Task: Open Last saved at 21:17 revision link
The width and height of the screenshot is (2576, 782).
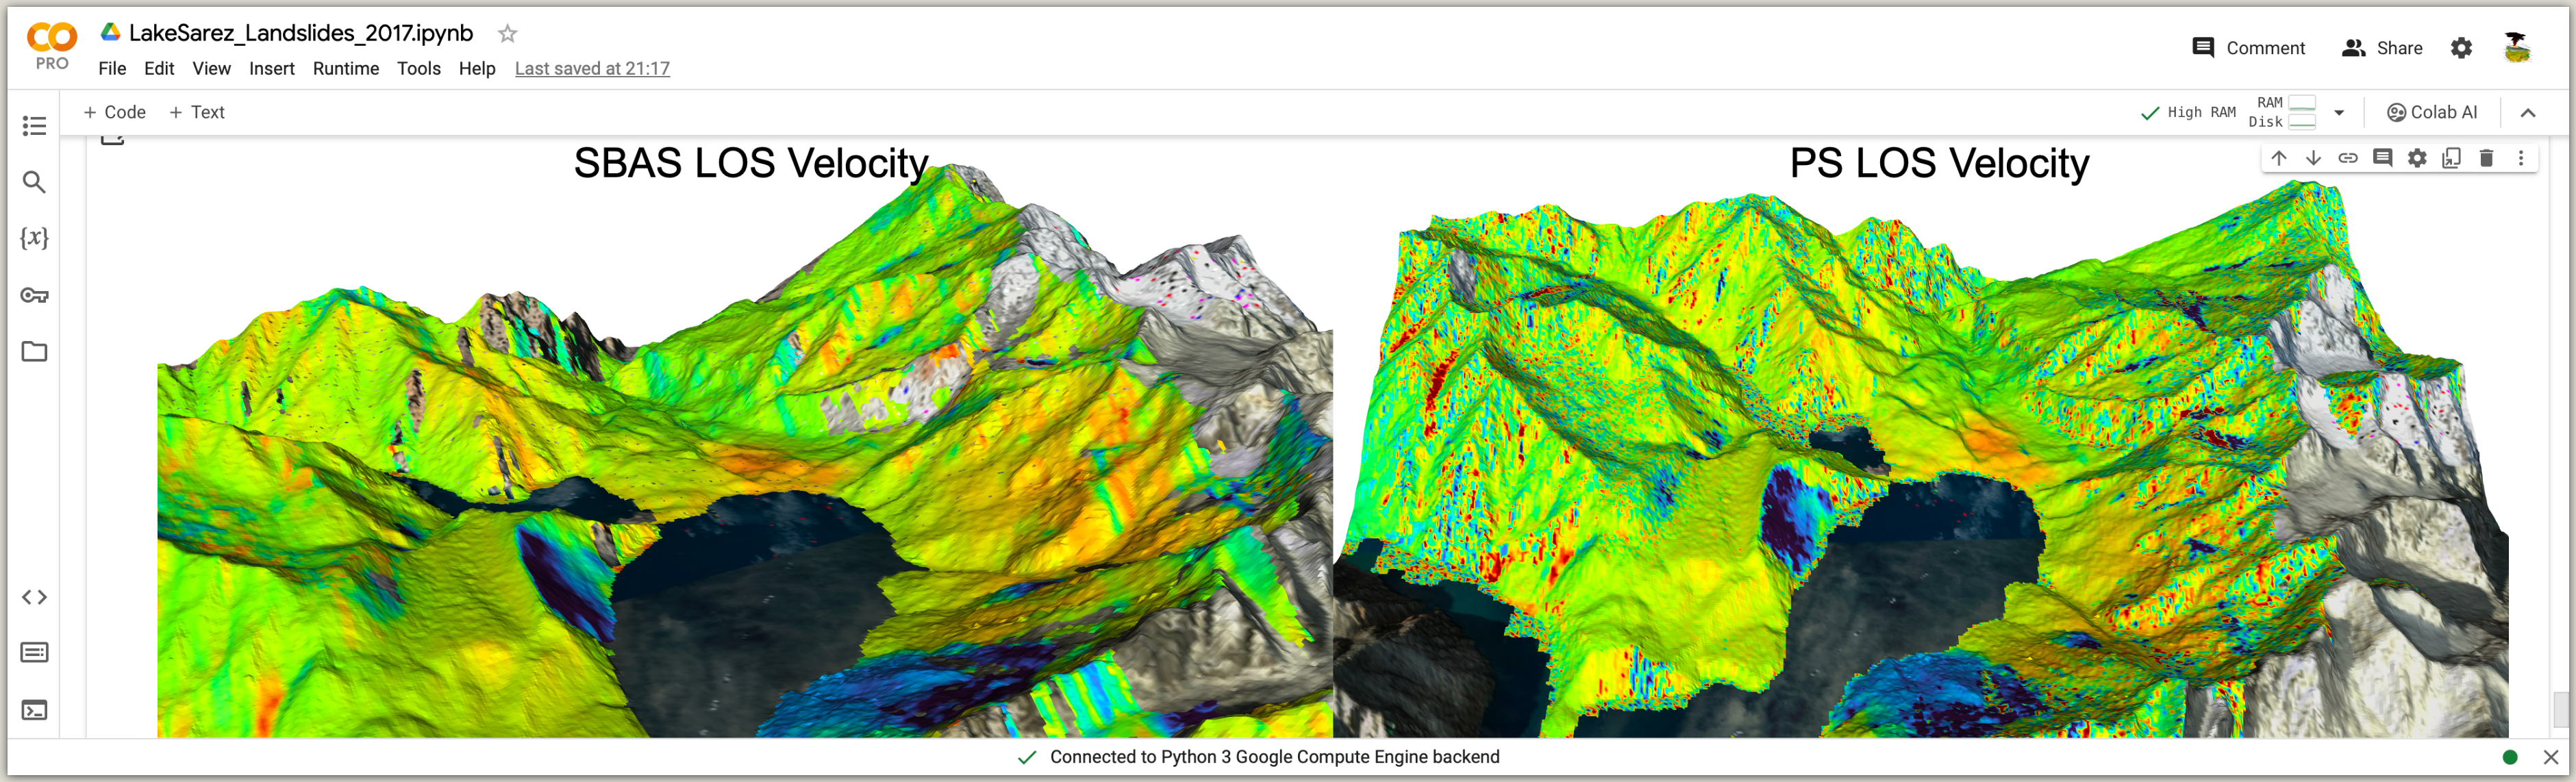Action: click(x=592, y=68)
